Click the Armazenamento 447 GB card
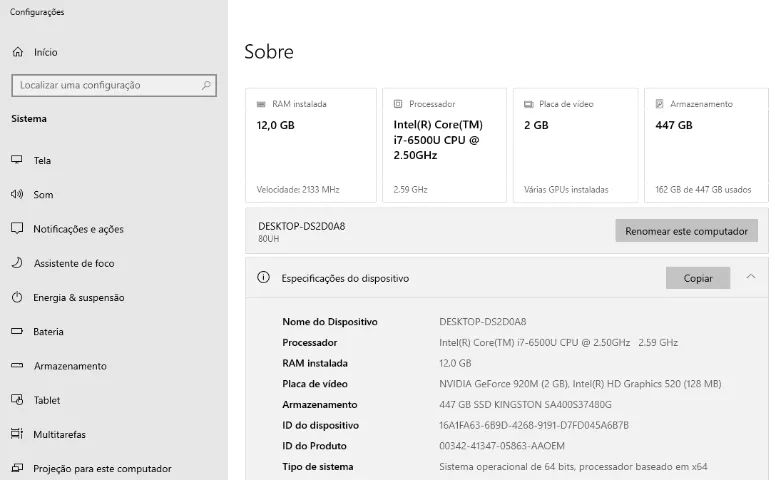This screenshot has height=480, width=775. [x=706, y=145]
